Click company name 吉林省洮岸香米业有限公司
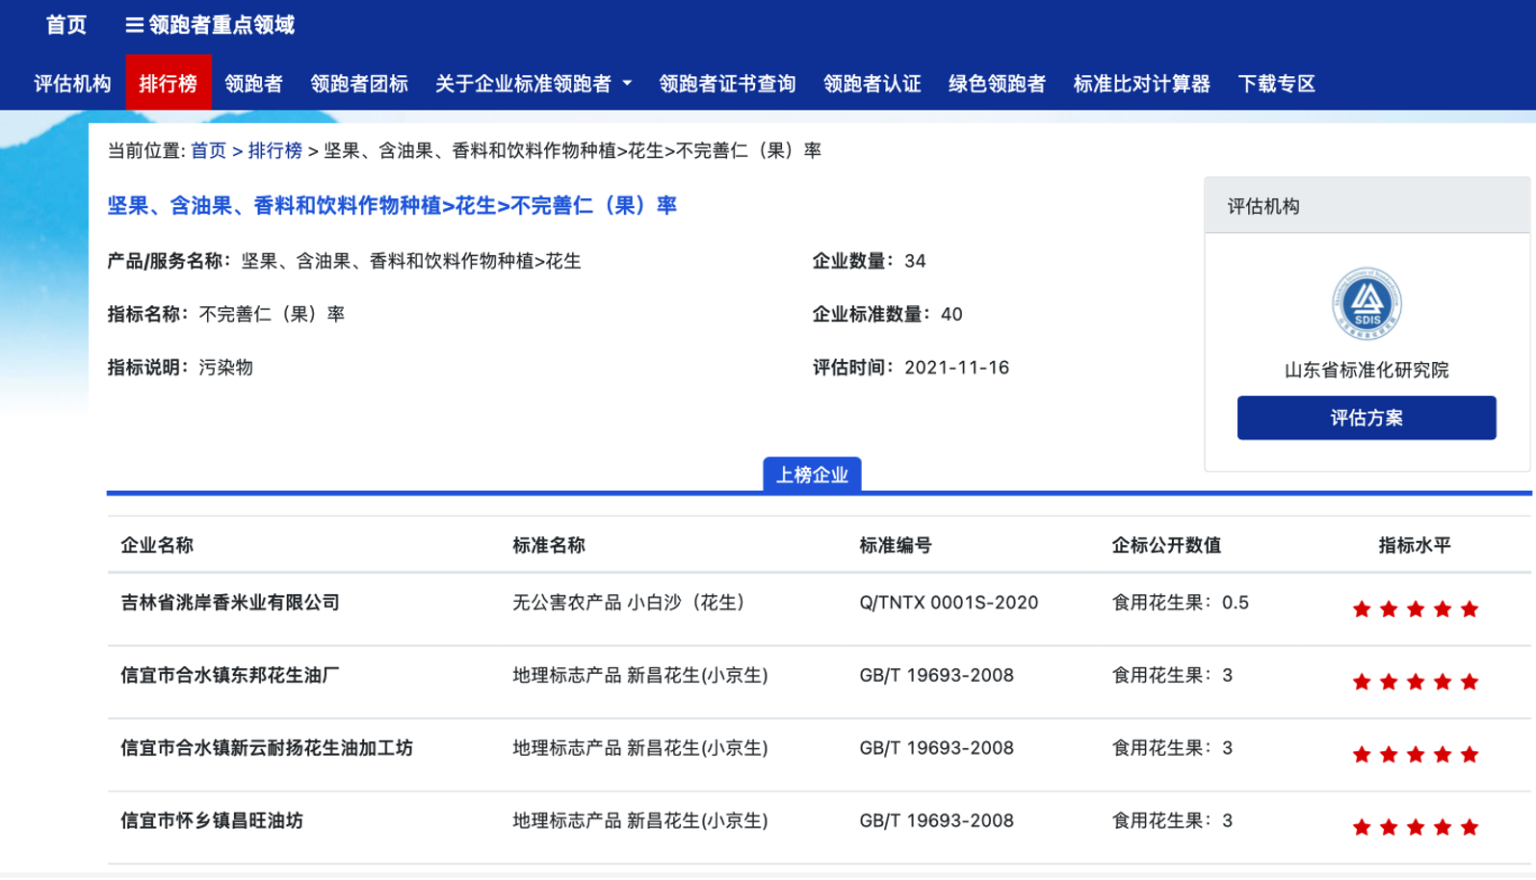1536x880 pixels. (230, 603)
